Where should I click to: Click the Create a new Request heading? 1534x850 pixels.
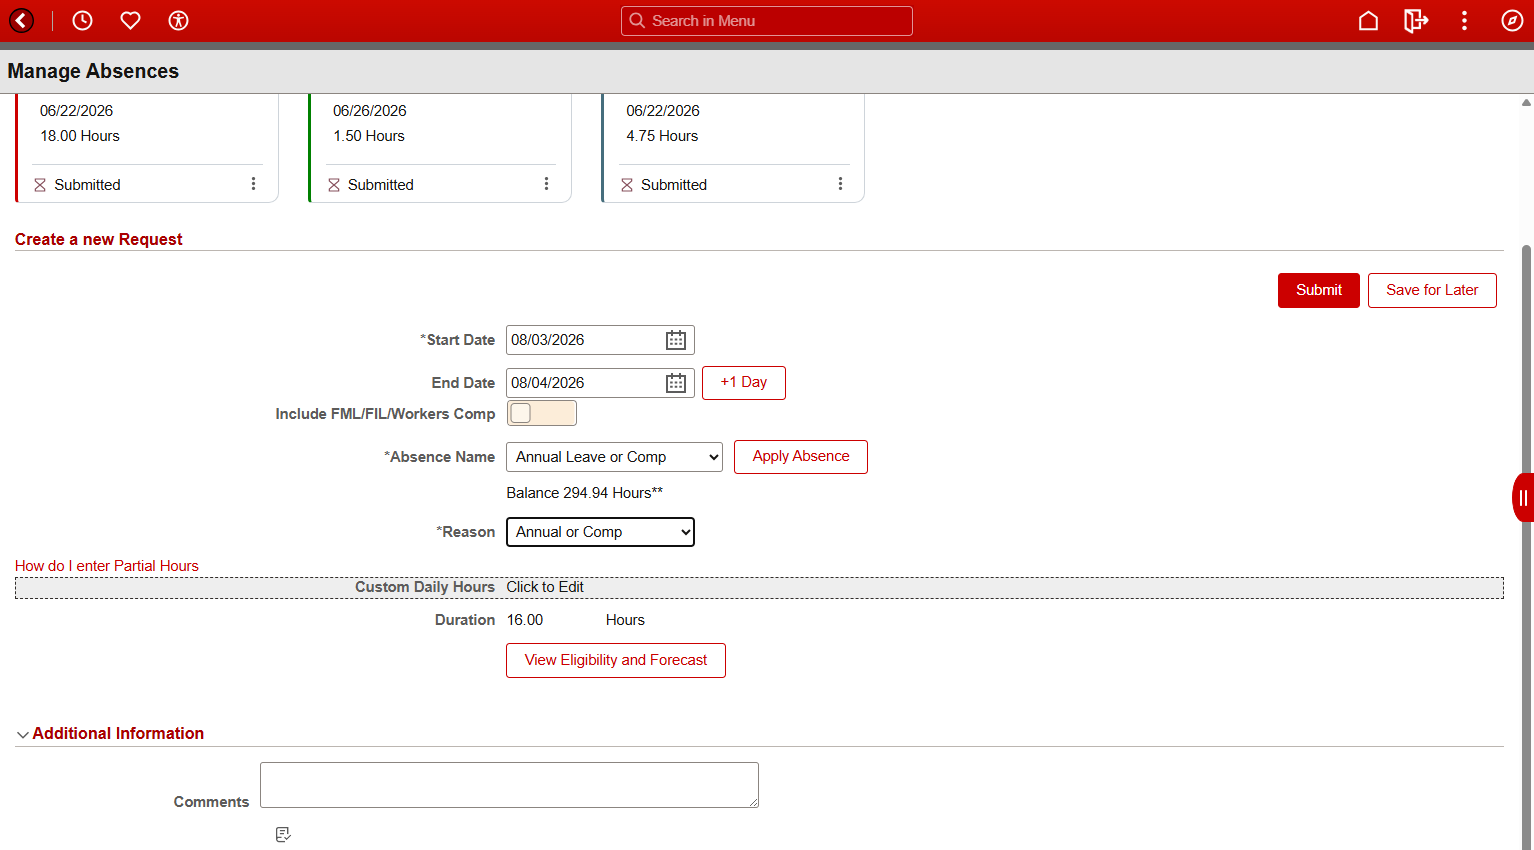pyautogui.click(x=99, y=239)
